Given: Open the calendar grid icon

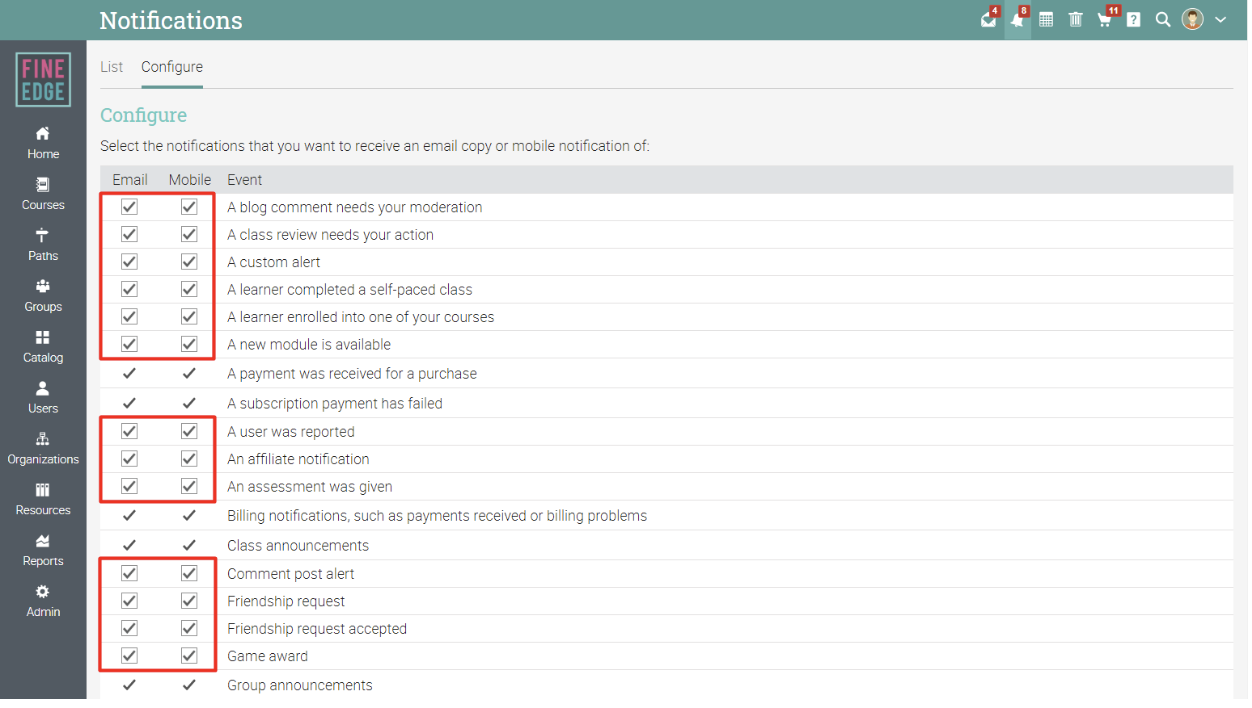Looking at the screenshot, I should (x=1046, y=20).
